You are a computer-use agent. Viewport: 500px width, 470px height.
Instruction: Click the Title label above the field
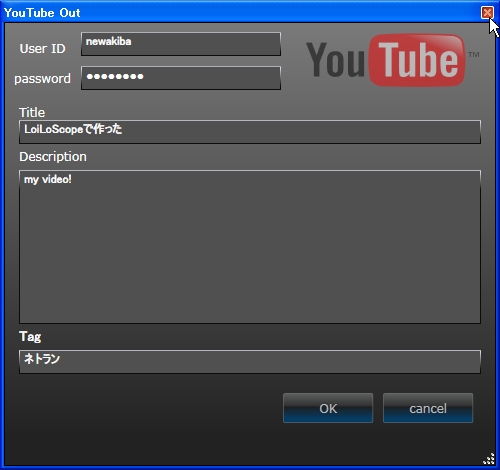[32, 112]
